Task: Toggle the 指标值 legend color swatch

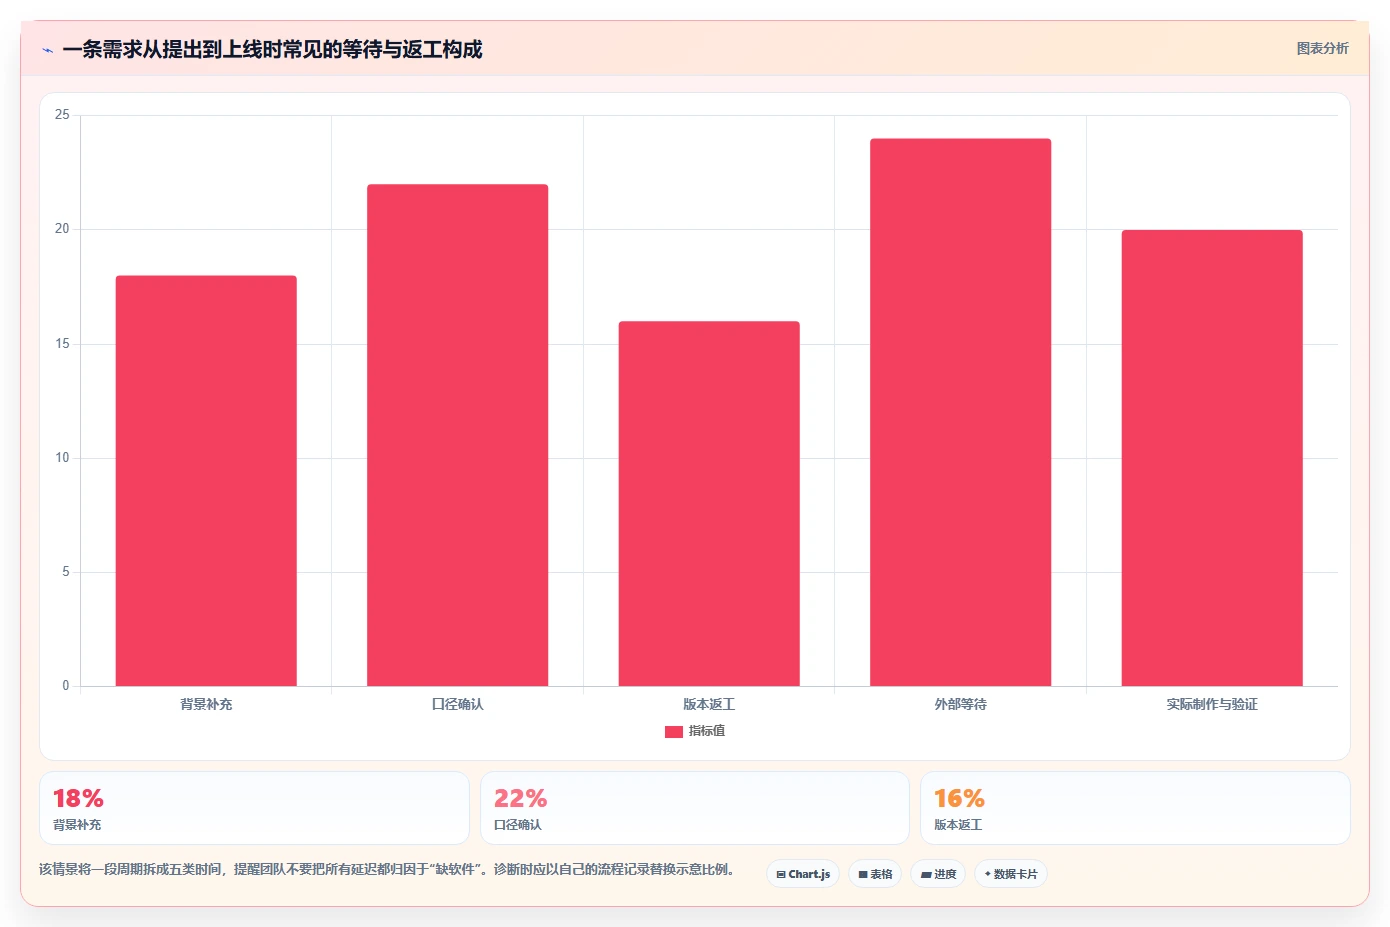Action: pyautogui.click(x=673, y=732)
